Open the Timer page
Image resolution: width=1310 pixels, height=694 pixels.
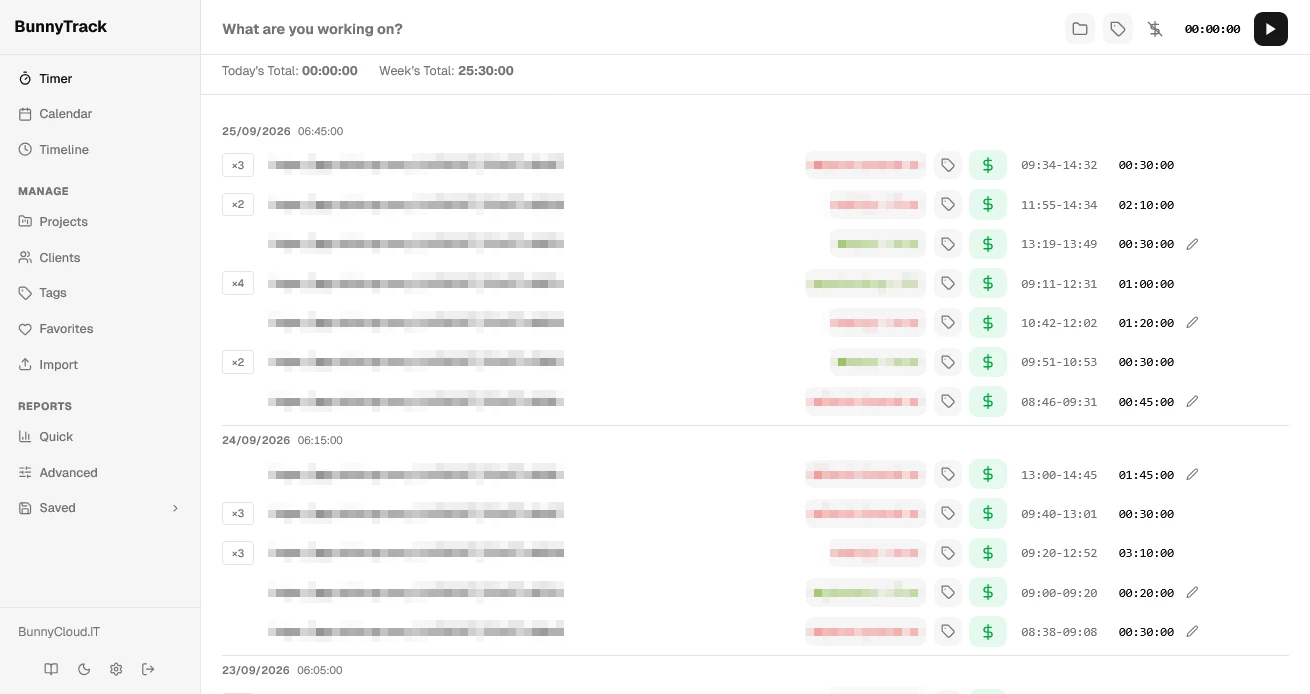100,78
